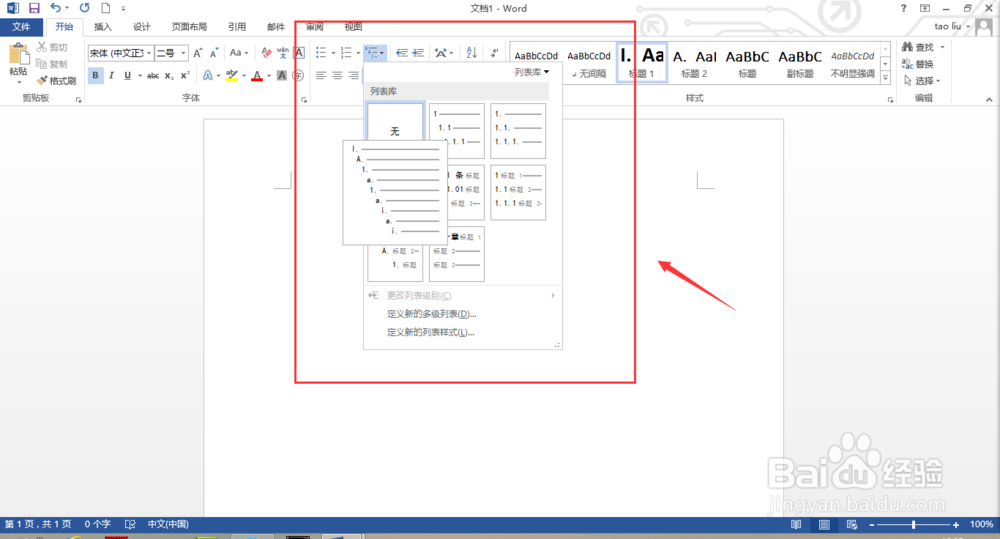
Task: Activate the 格式刷 format painter
Action: (x=56, y=80)
